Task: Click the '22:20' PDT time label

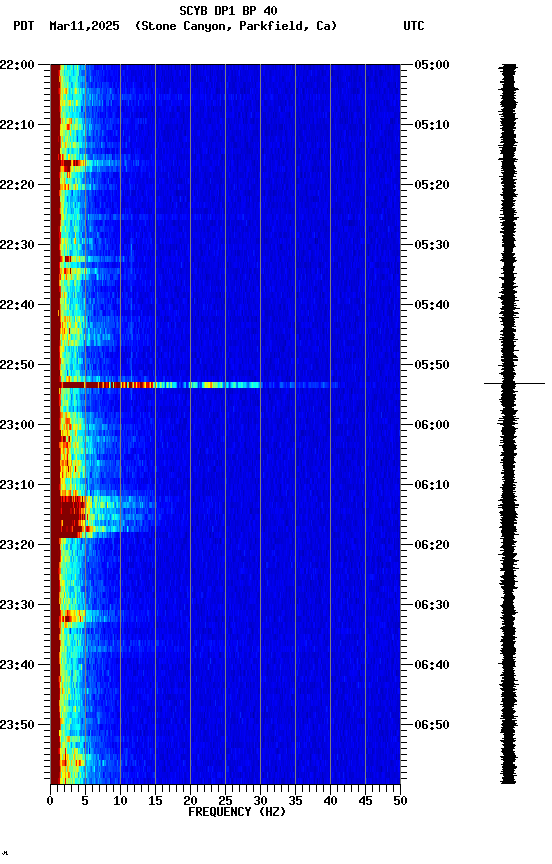Action: click(17, 185)
